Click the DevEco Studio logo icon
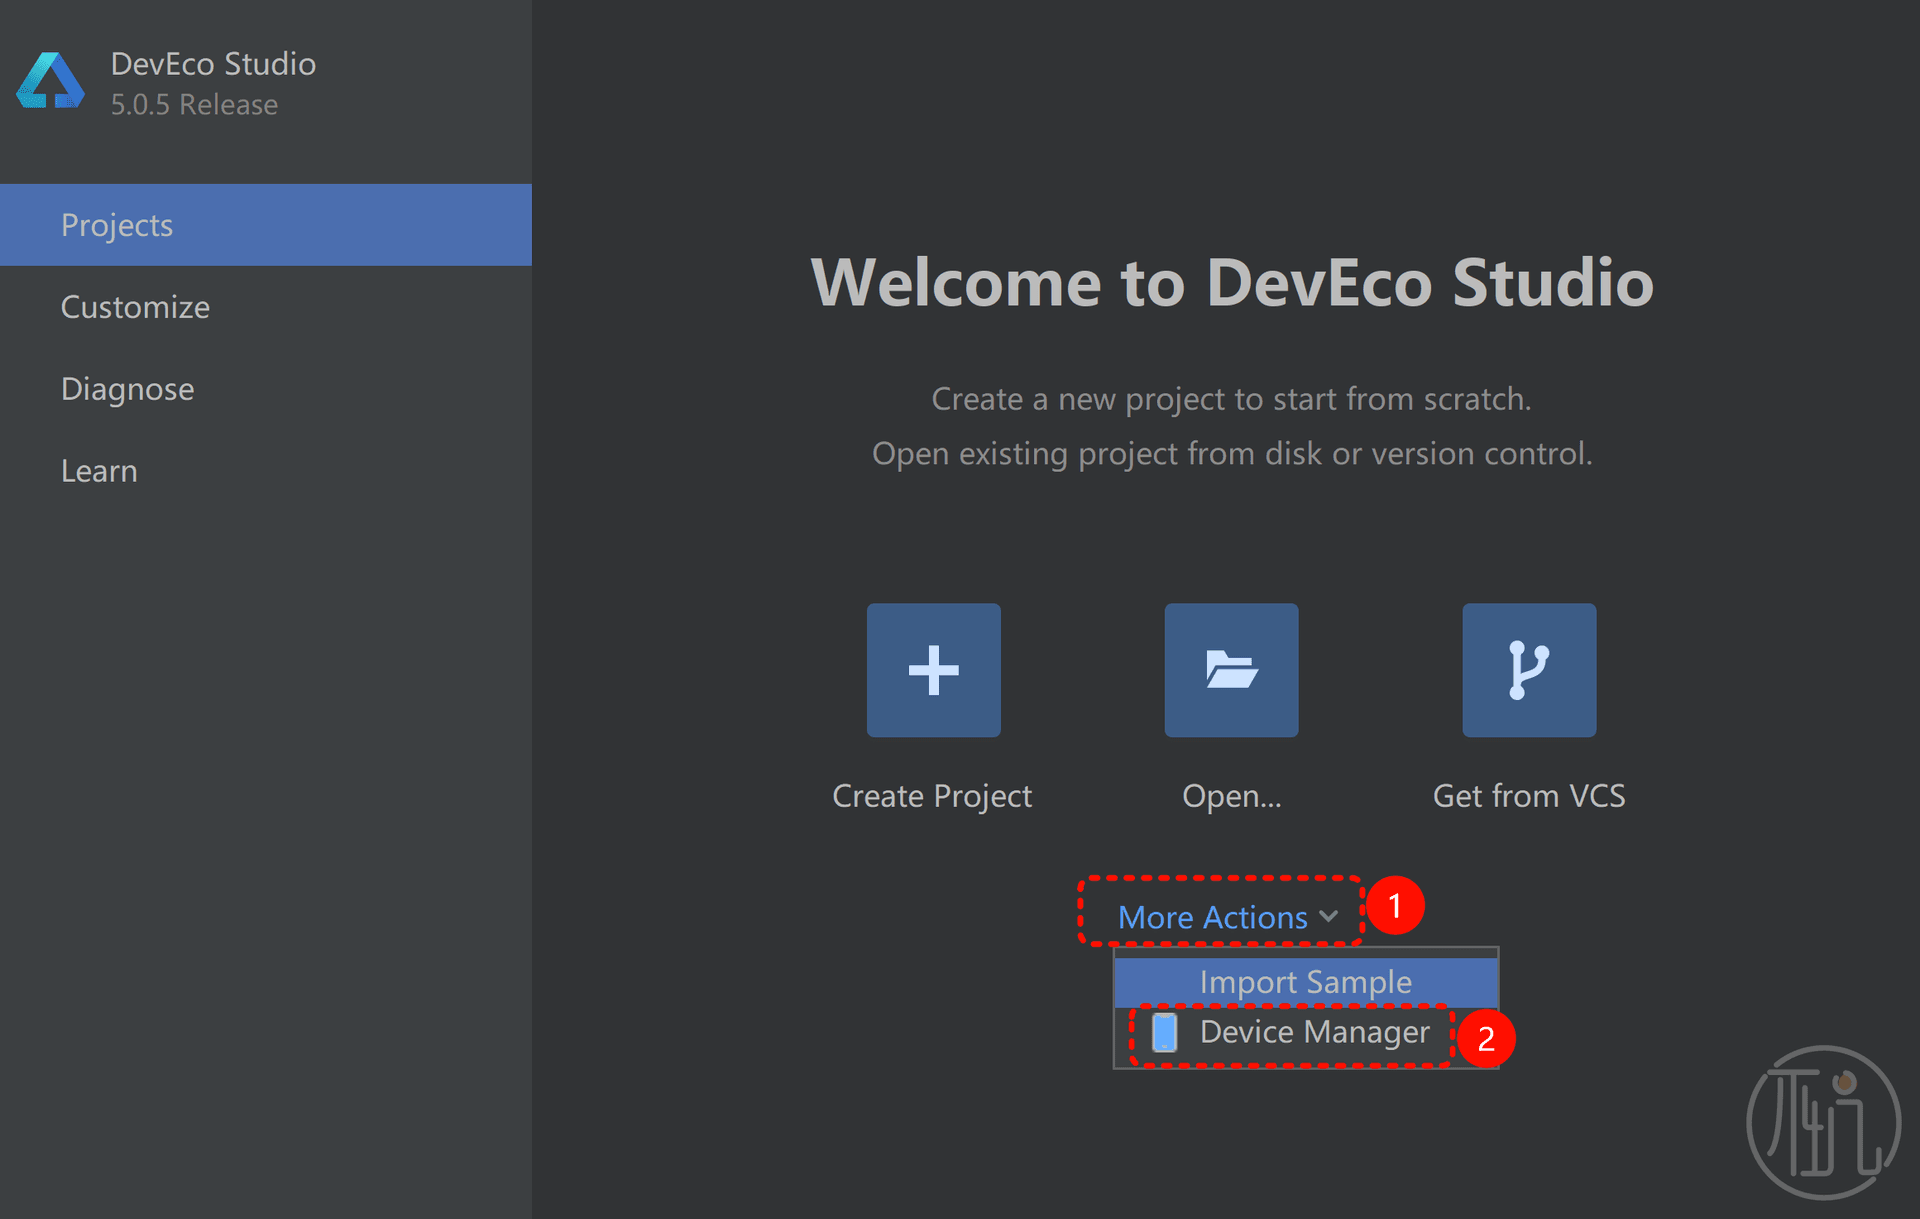1920x1219 pixels. point(50,81)
